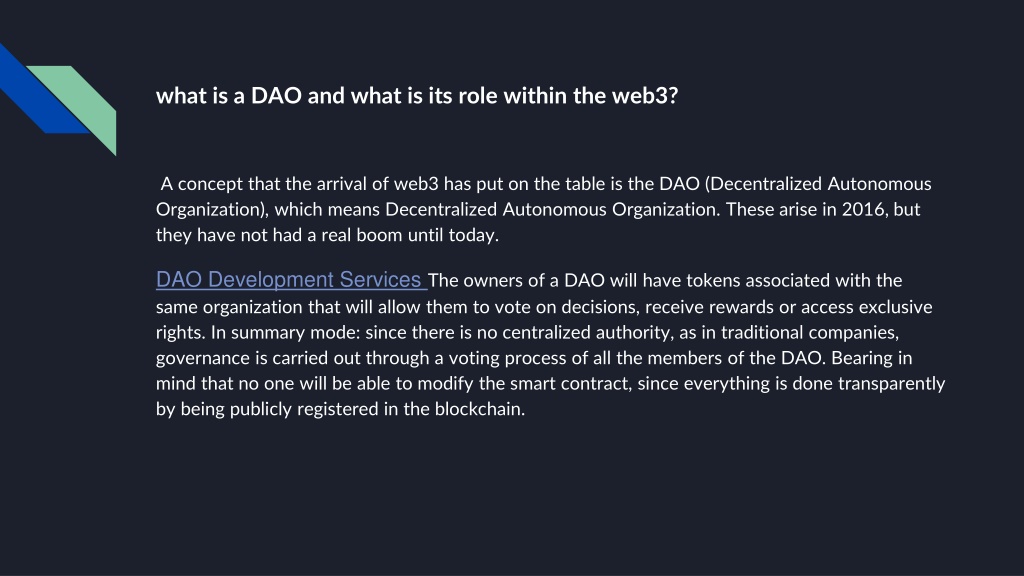This screenshot has height=576, width=1024.
Task: Select the slide title about DAO and web3
Action: [417, 96]
